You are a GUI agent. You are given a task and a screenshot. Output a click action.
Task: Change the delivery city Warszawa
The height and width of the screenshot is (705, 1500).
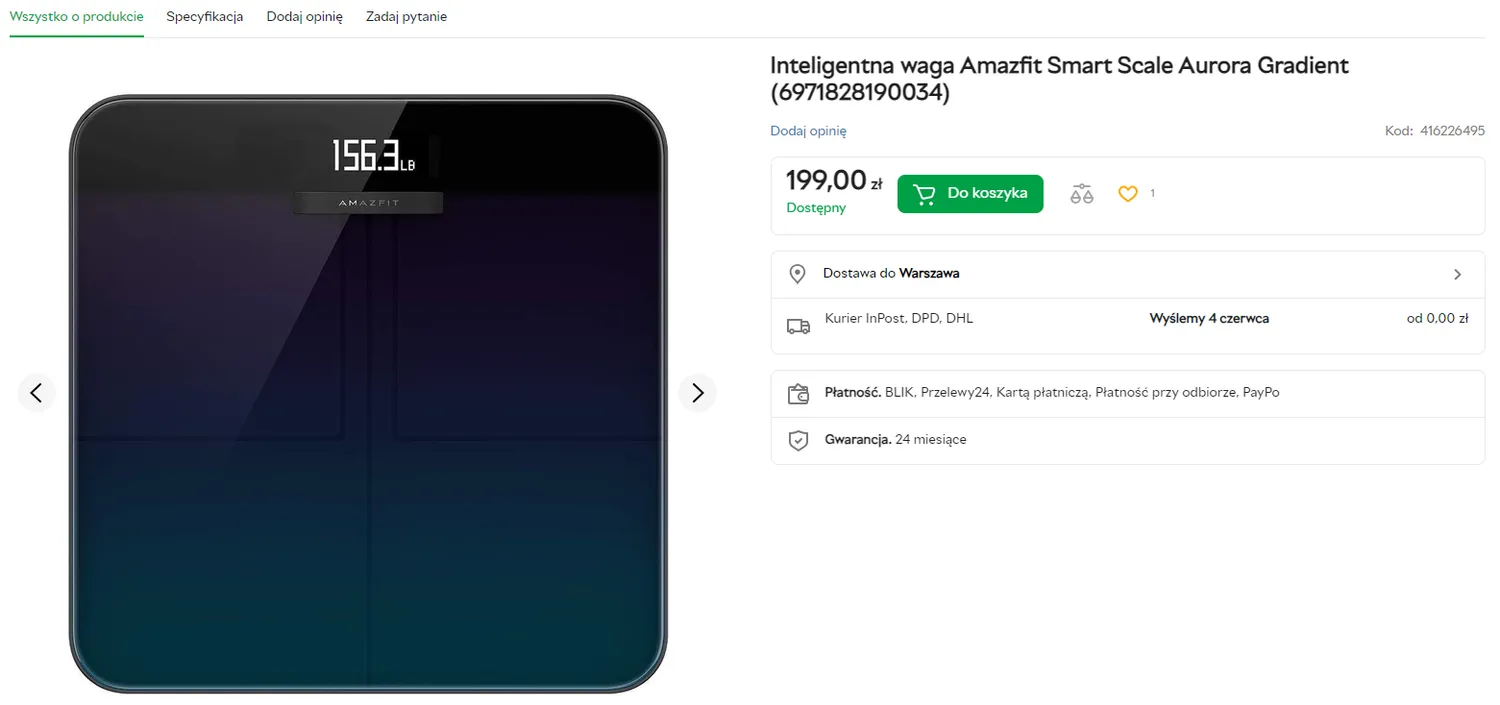pos(929,273)
